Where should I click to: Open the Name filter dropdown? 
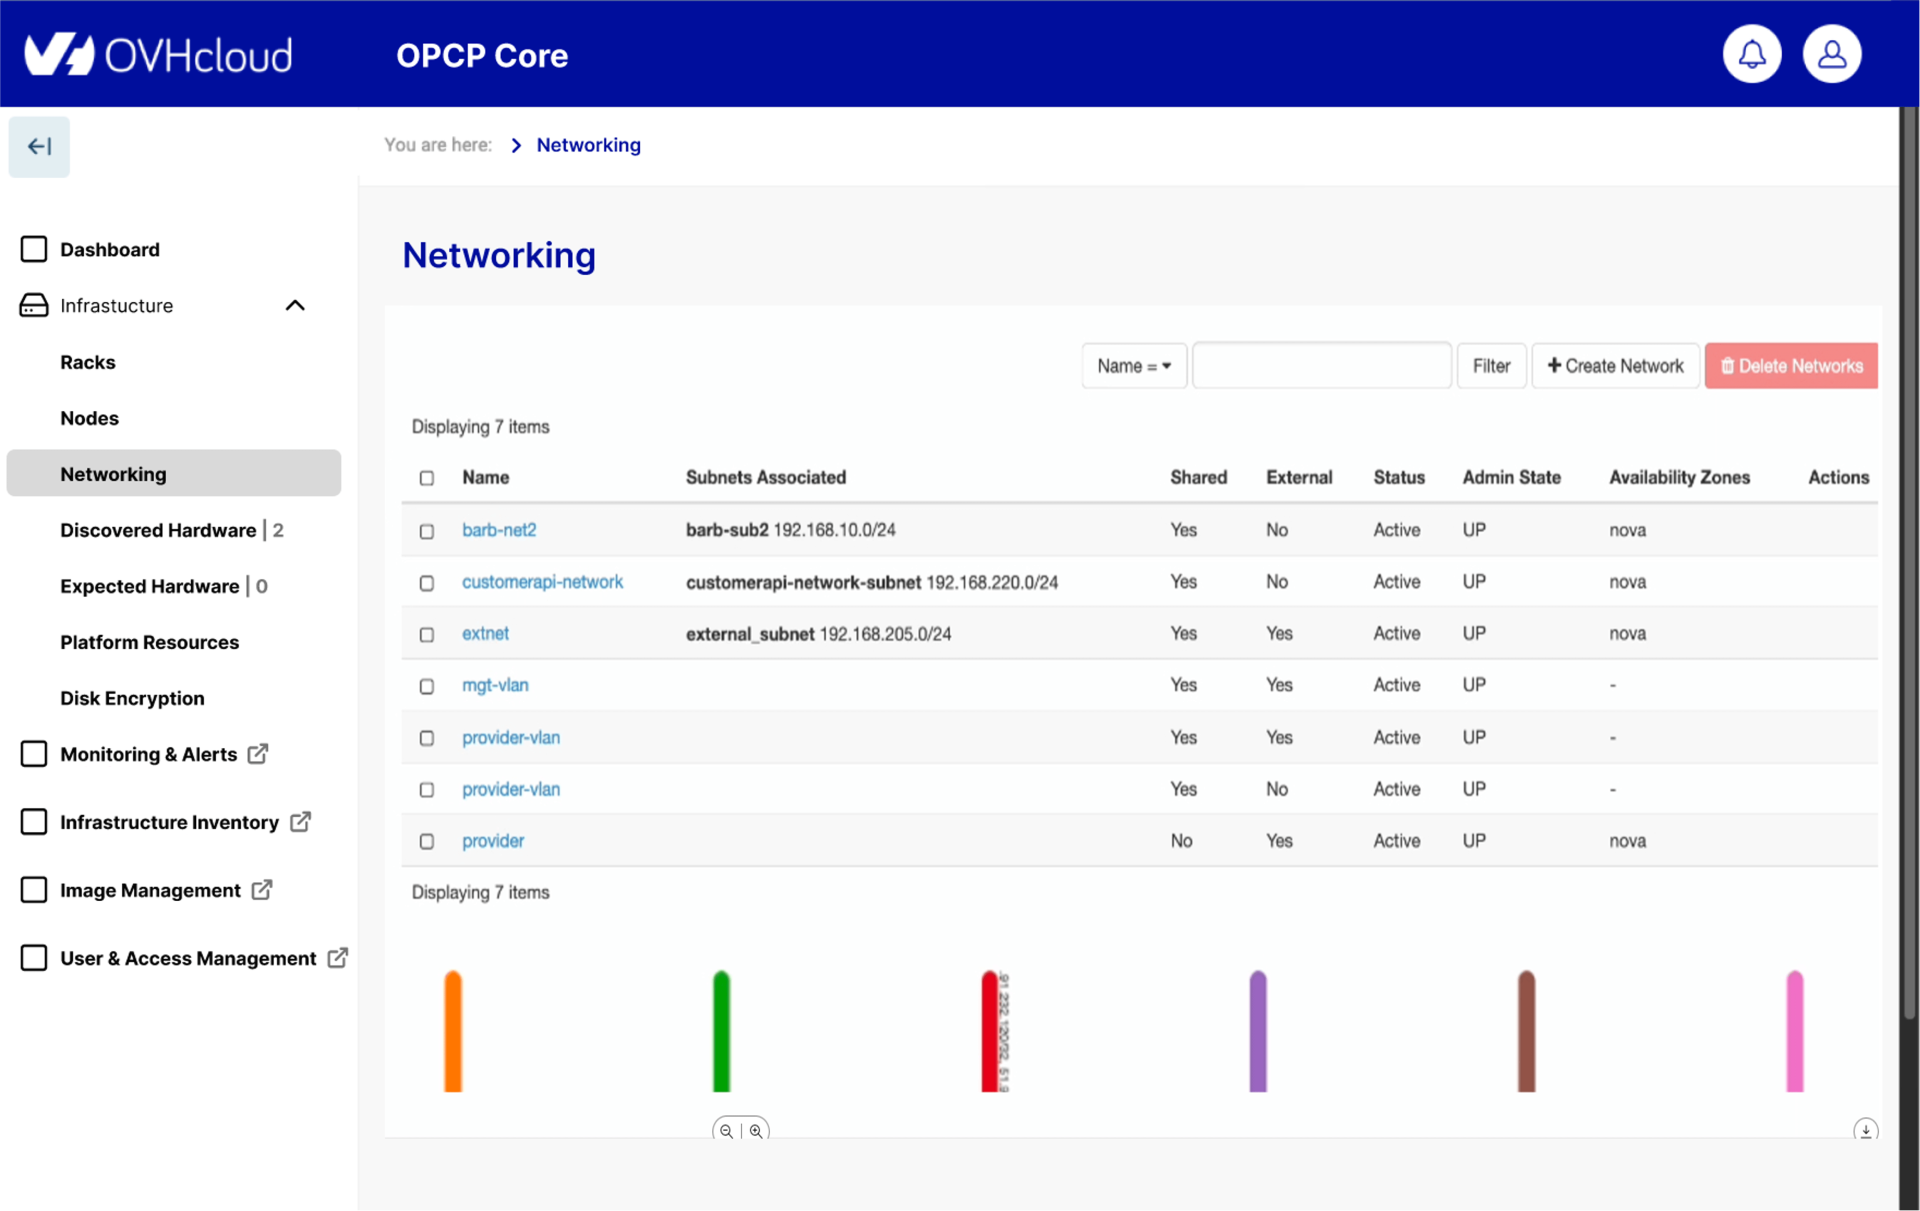pos(1133,365)
